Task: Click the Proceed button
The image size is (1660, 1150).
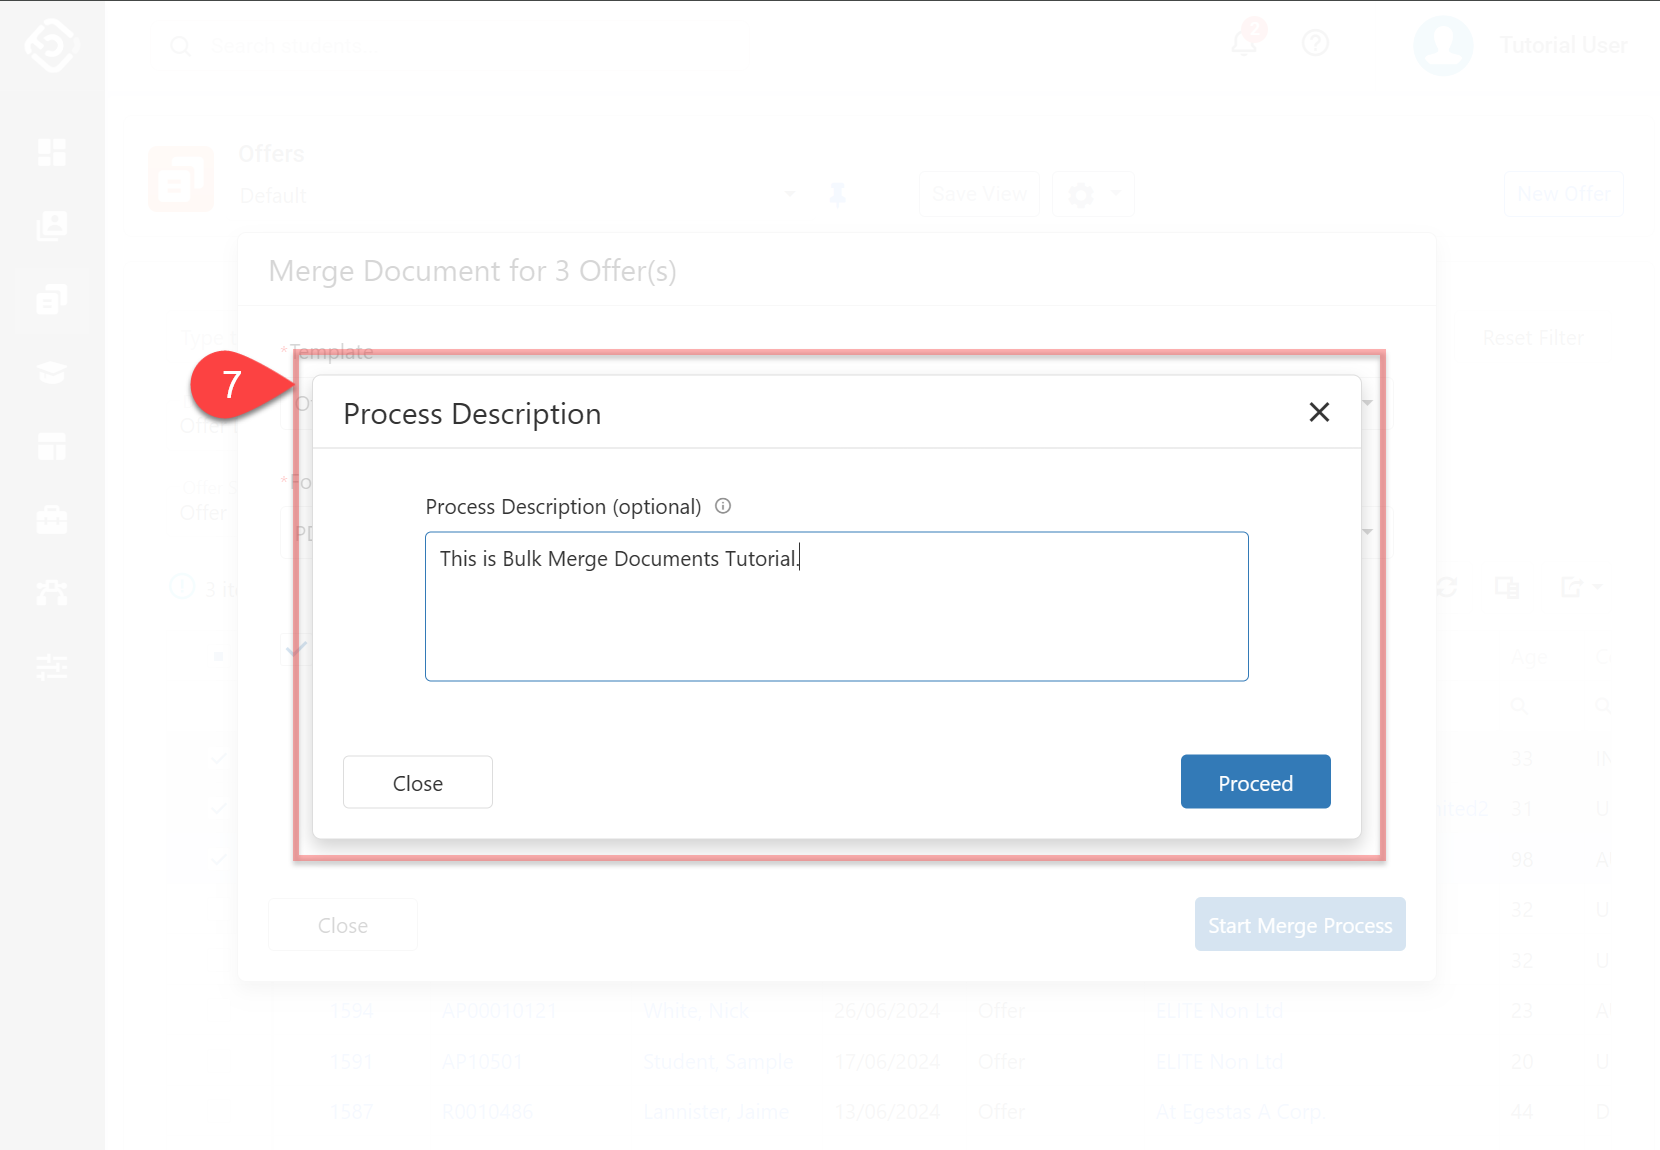Action: pos(1255,782)
